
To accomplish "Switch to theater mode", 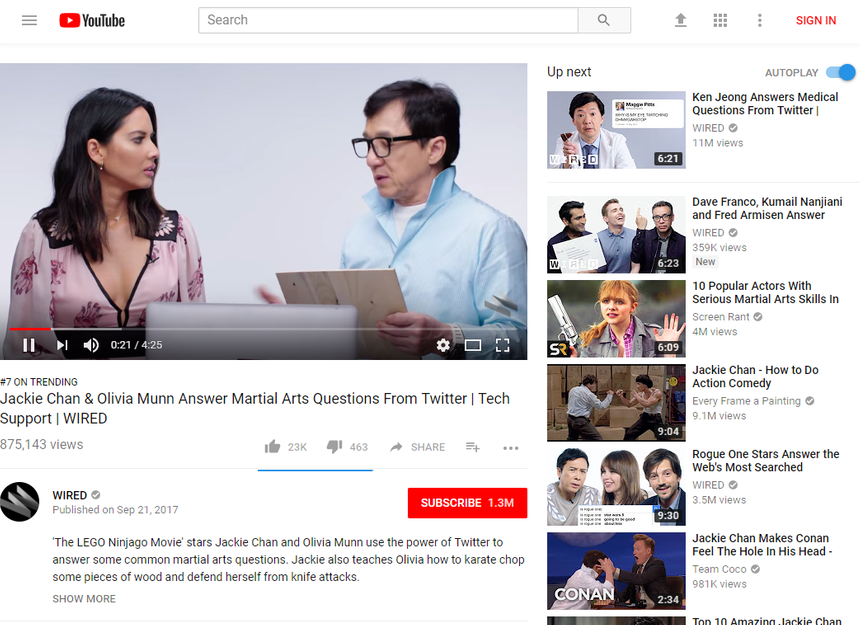I will click(x=473, y=345).
